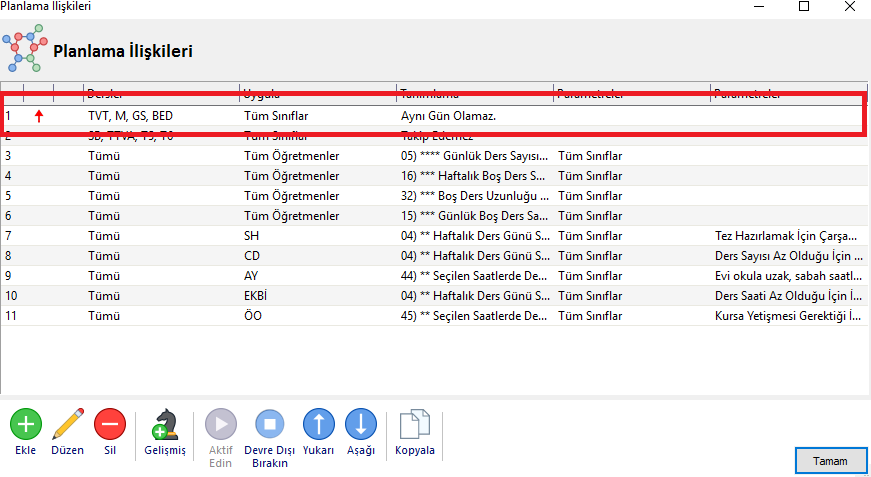871x477 pixels.
Task: Click Tüm Sınıflar cell in row 1
Action: point(276,117)
